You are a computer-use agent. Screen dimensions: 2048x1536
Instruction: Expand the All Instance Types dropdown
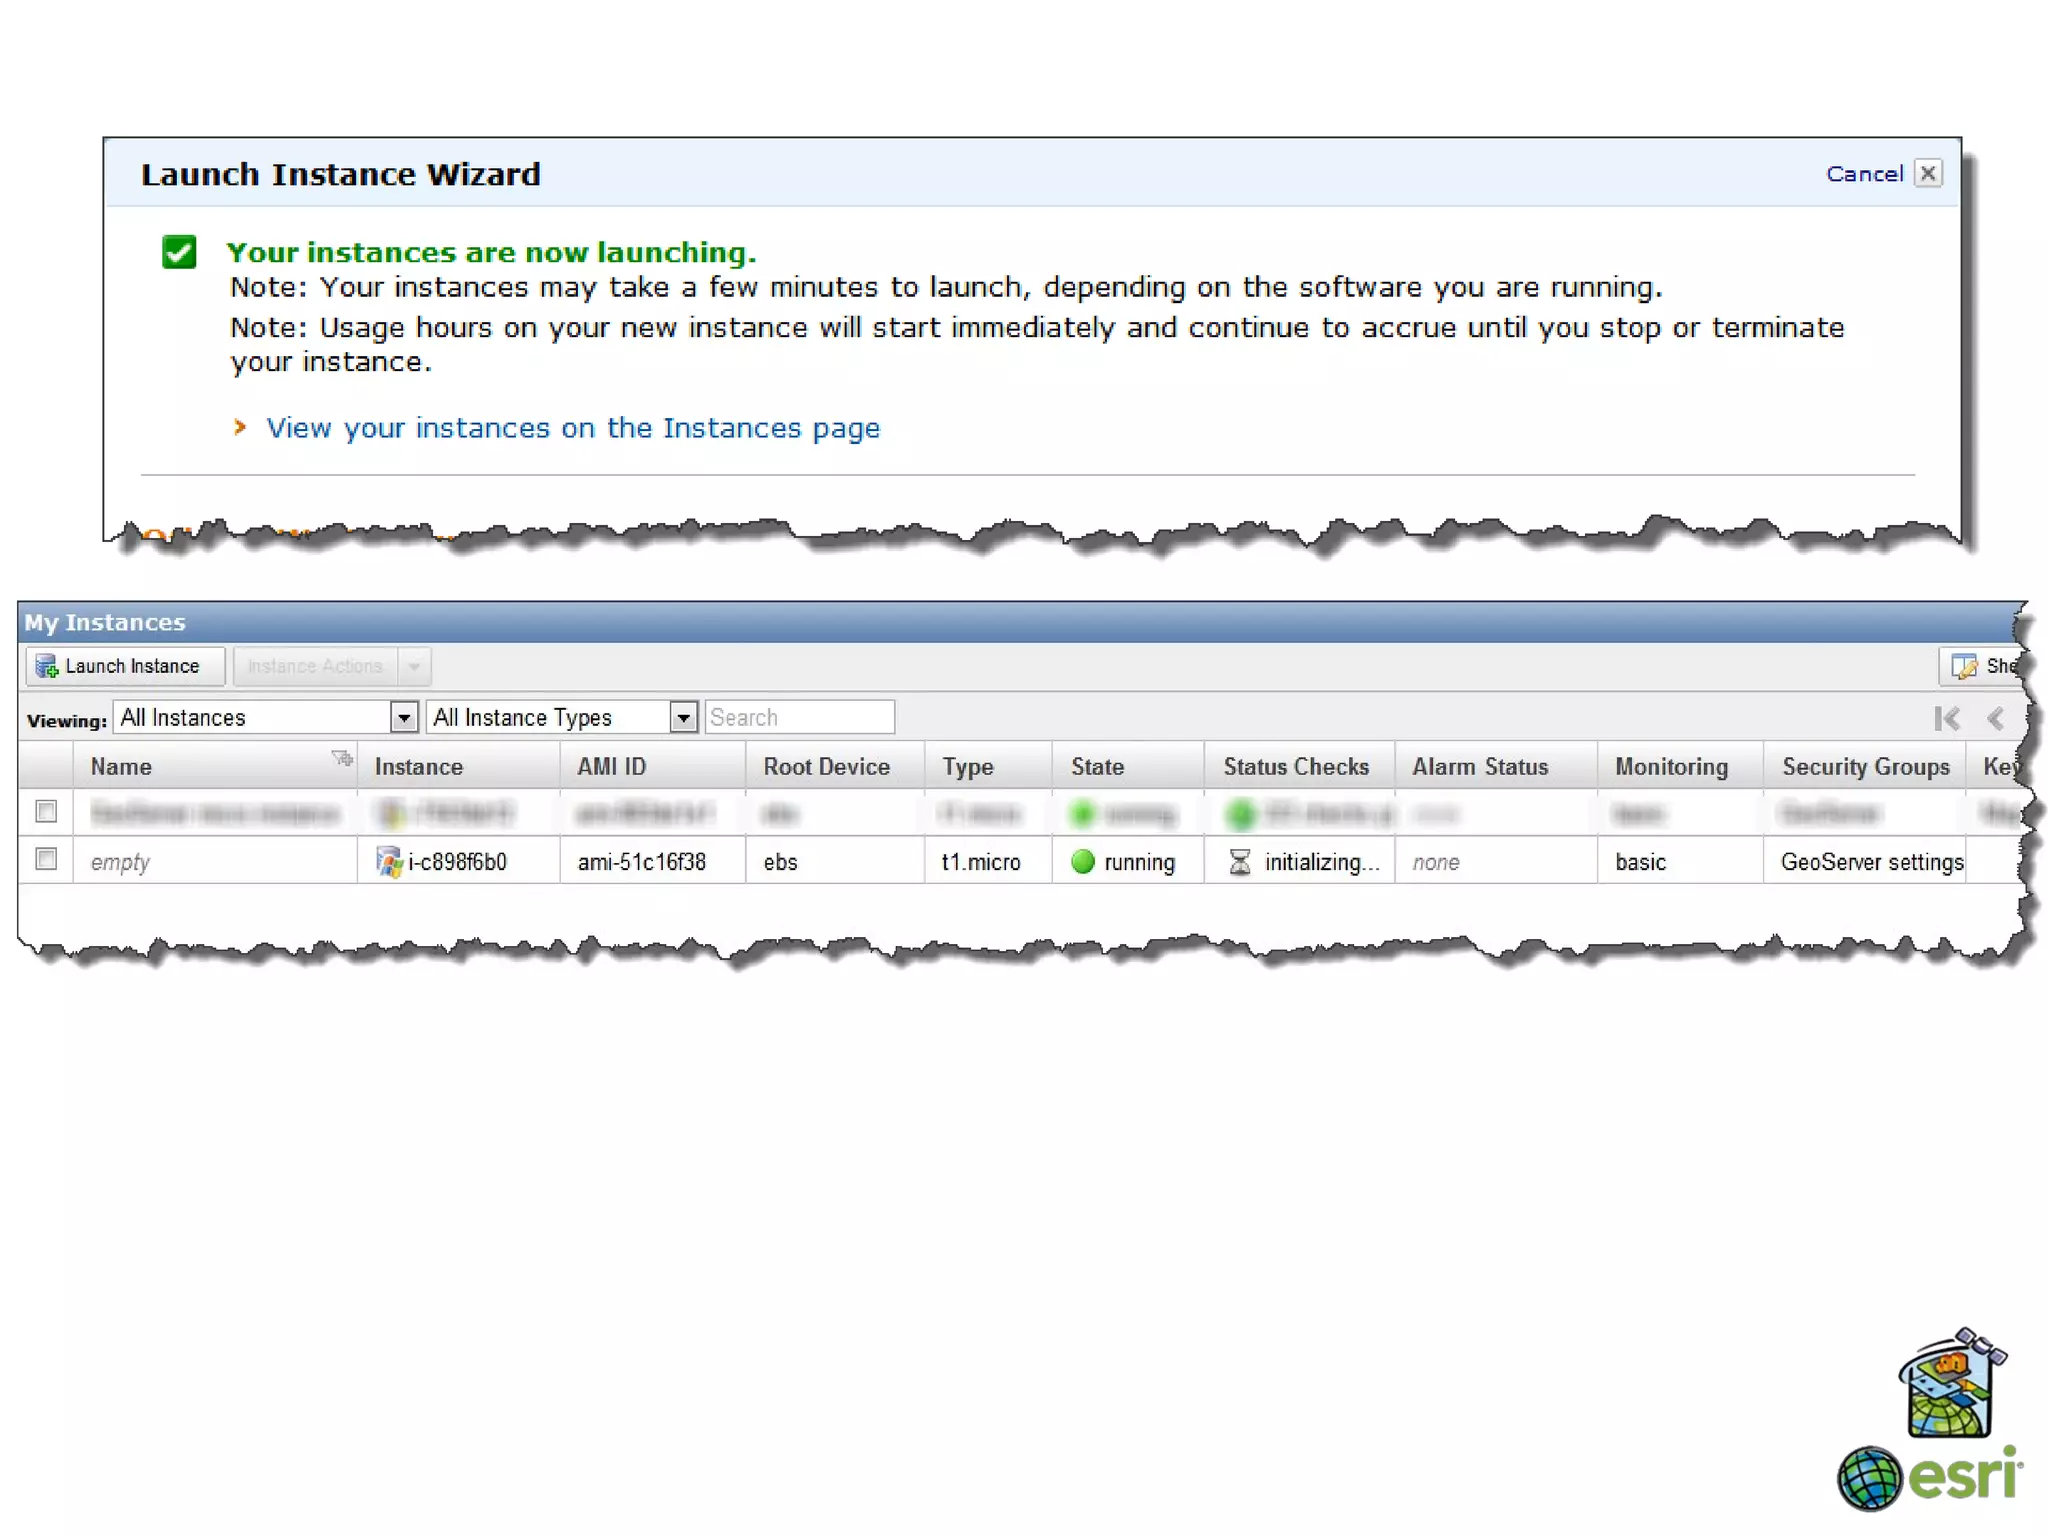click(x=683, y=717)
